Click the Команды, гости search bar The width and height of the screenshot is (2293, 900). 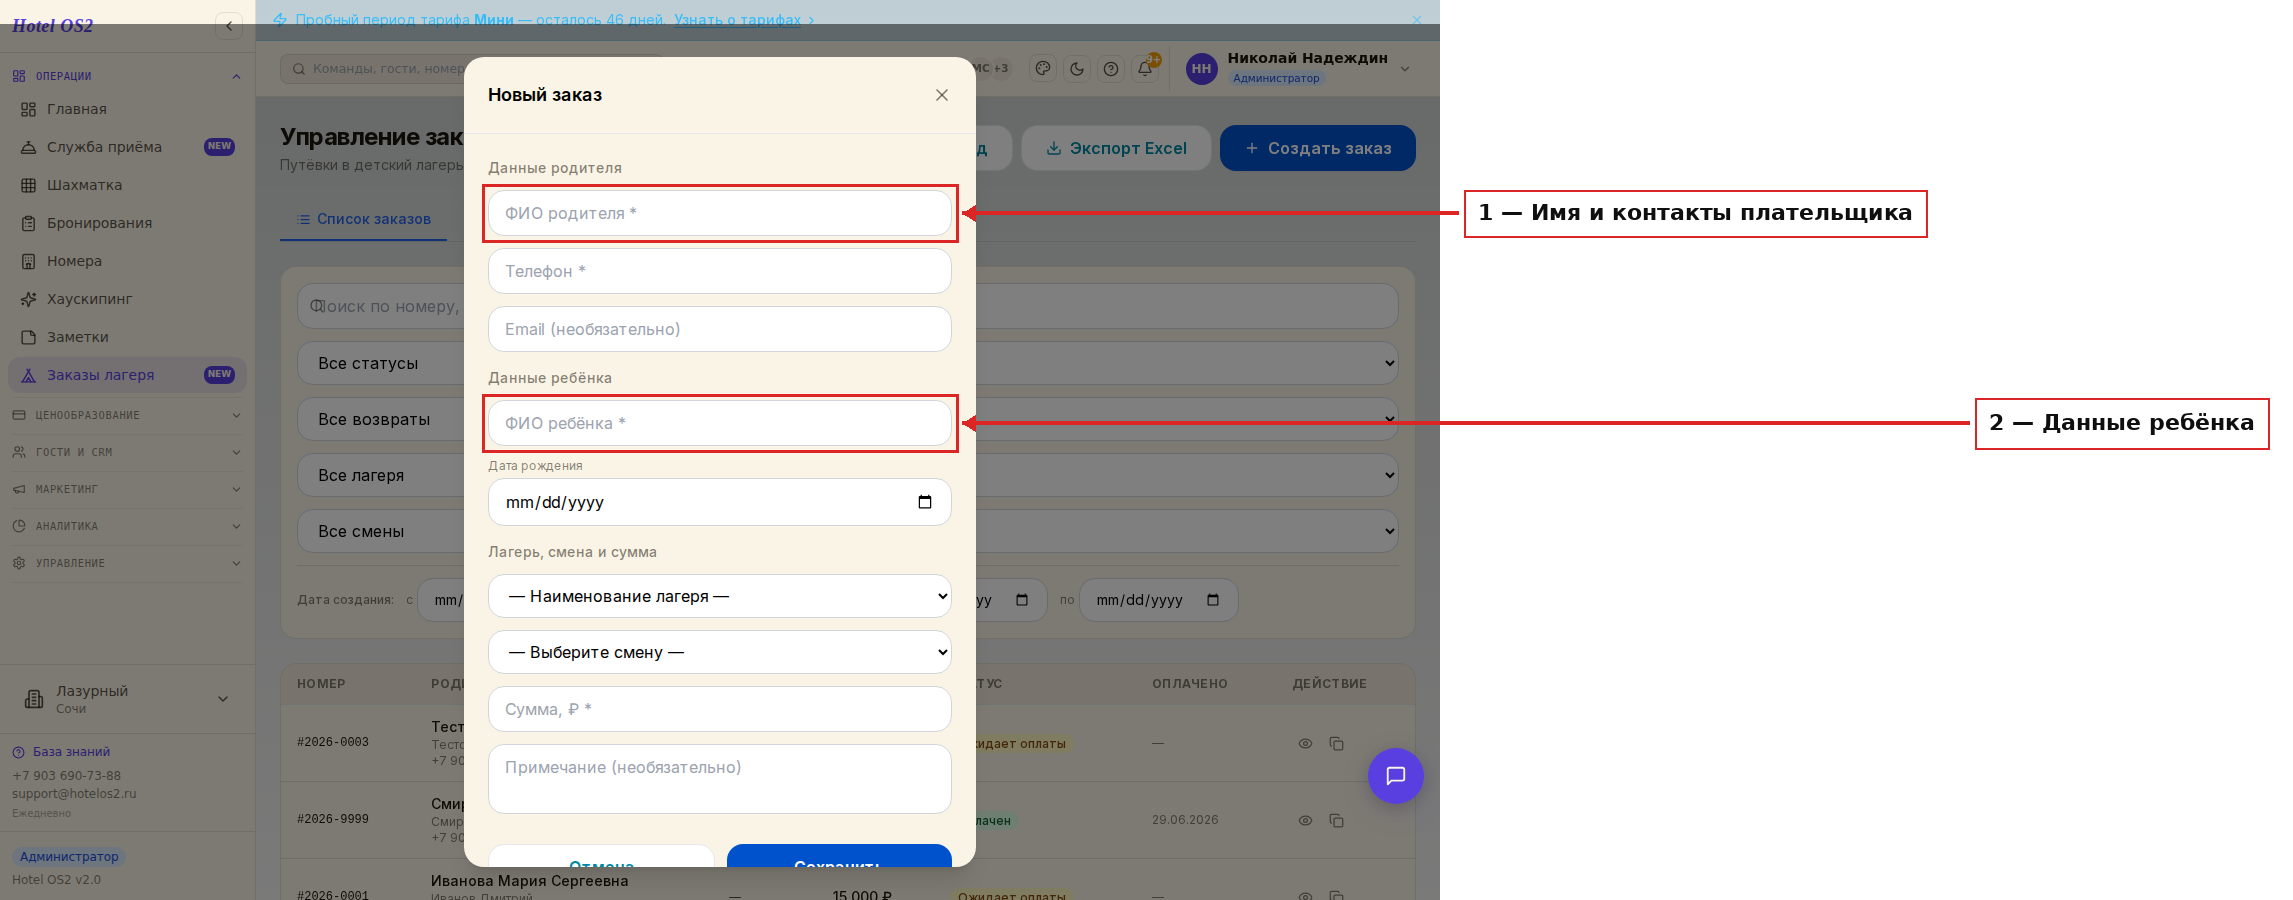(471, 69)
